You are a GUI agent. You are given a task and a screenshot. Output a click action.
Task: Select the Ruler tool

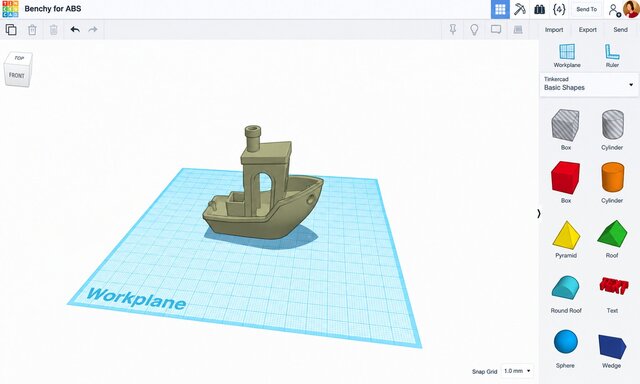(x=612, y=56)
